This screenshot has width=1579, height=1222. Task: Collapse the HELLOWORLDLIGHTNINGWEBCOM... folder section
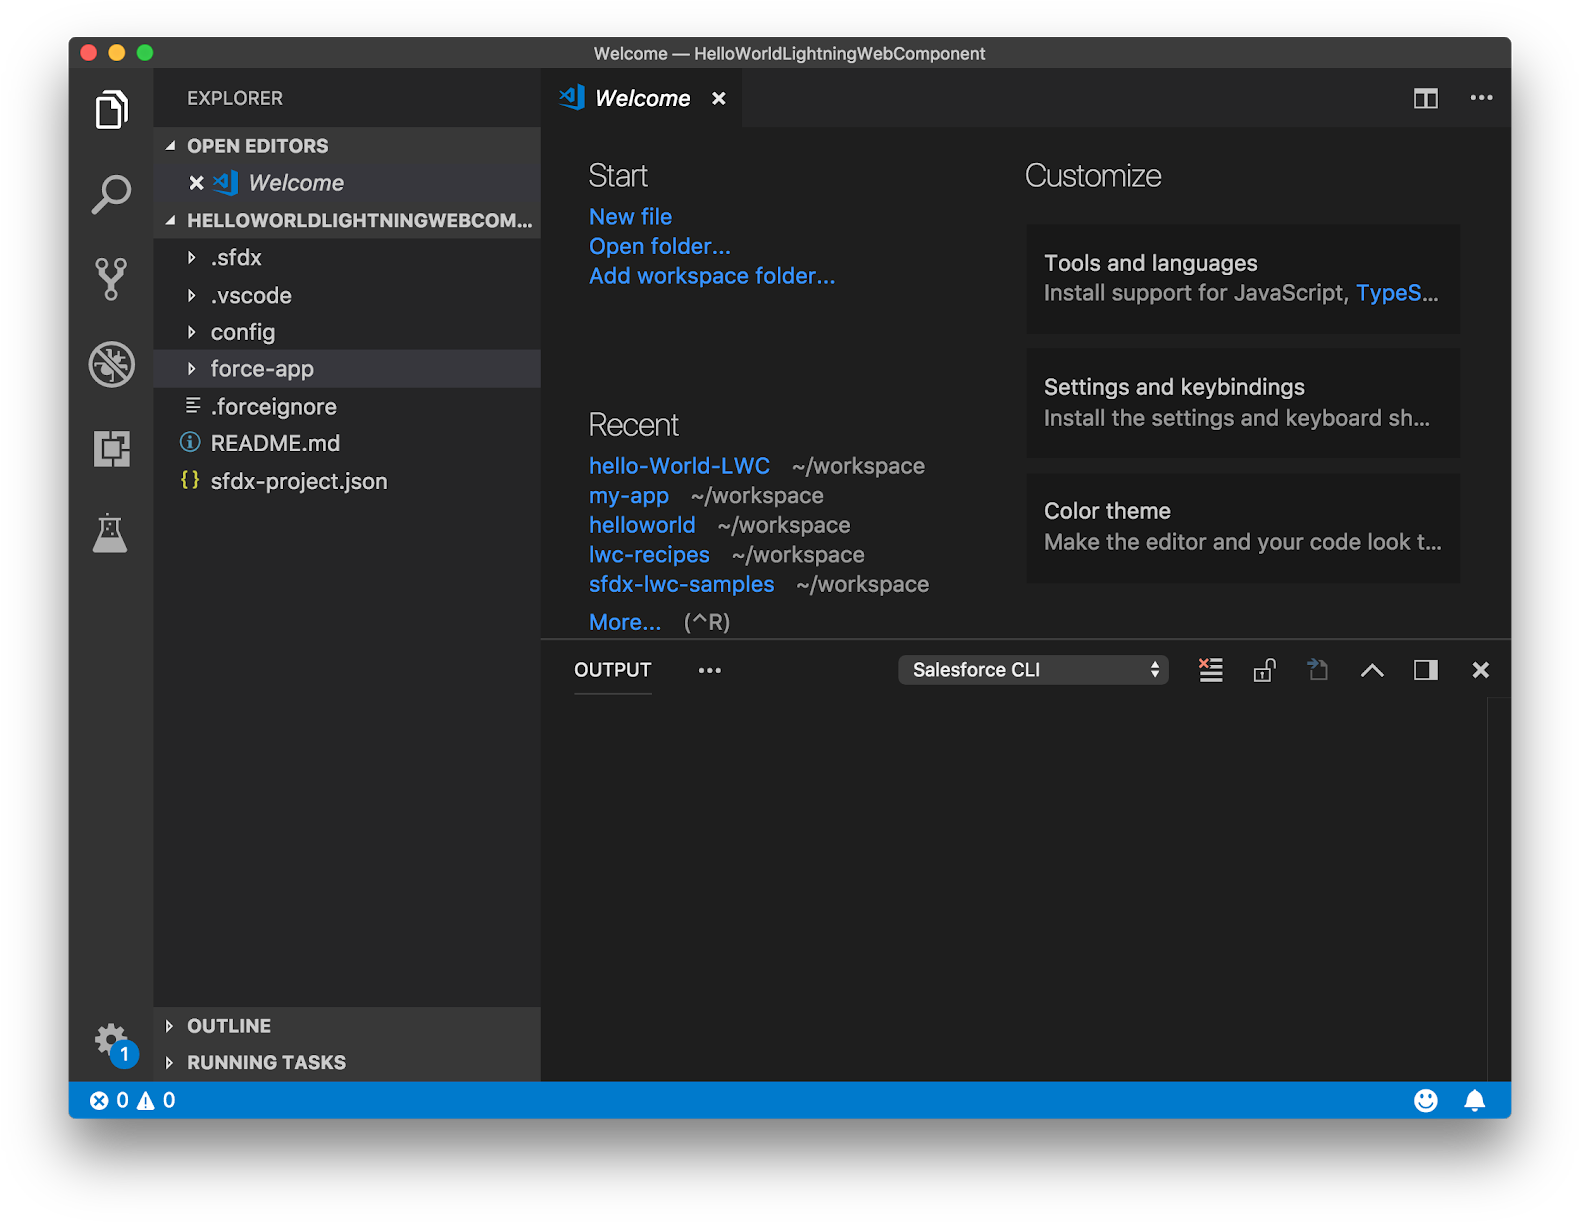click(347, 220)
